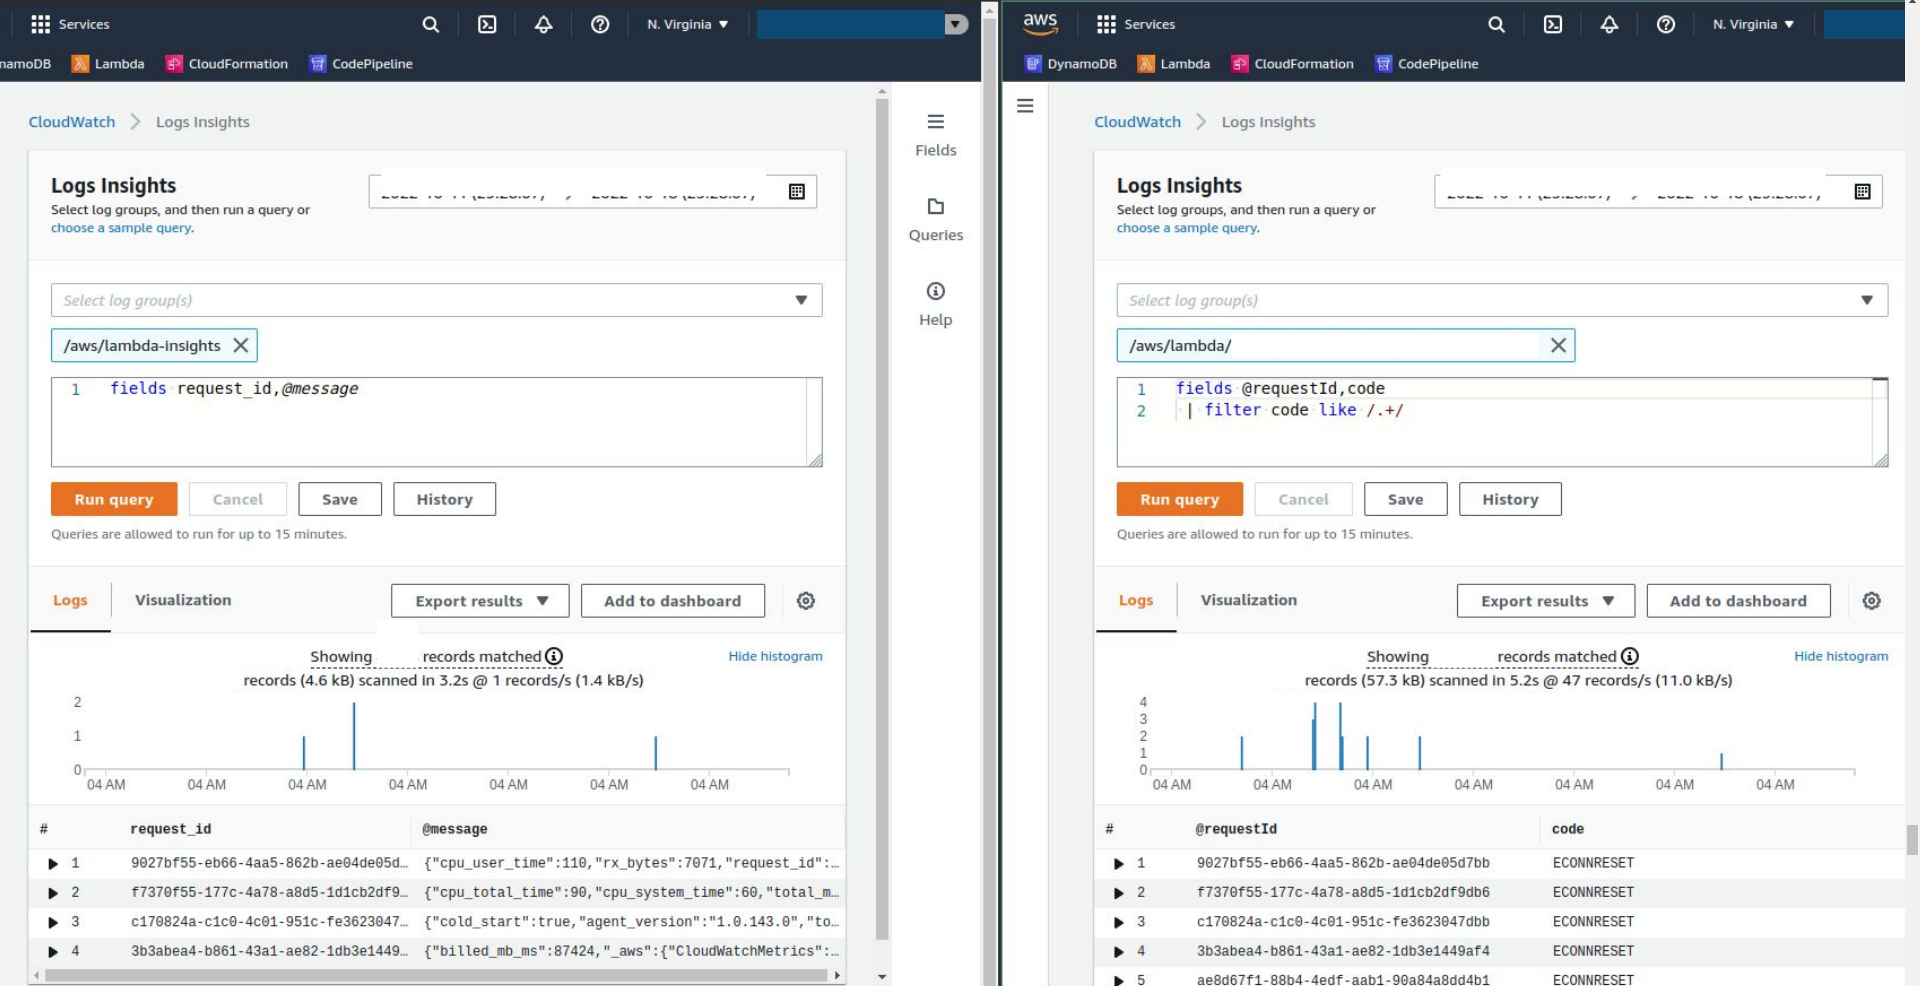Viewport: 1920px width, 986px height.
Task: Open notifications bell in left window
Action: point(544,24)
